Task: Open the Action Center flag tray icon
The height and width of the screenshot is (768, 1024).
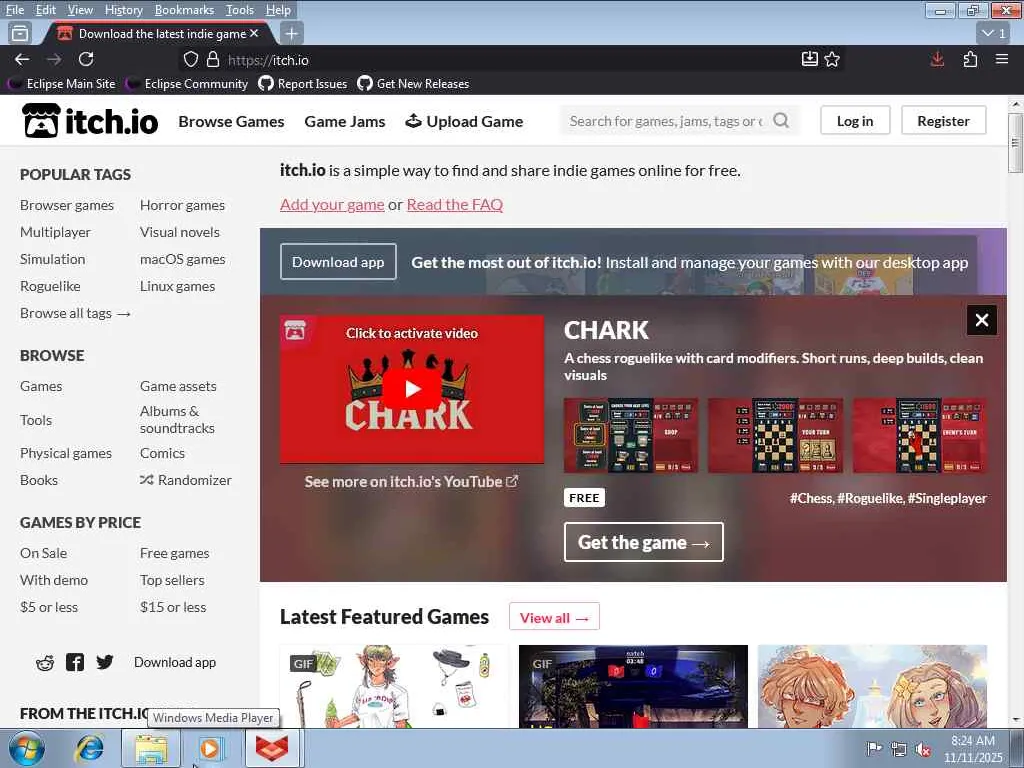Action: click(x=874, y=749)
